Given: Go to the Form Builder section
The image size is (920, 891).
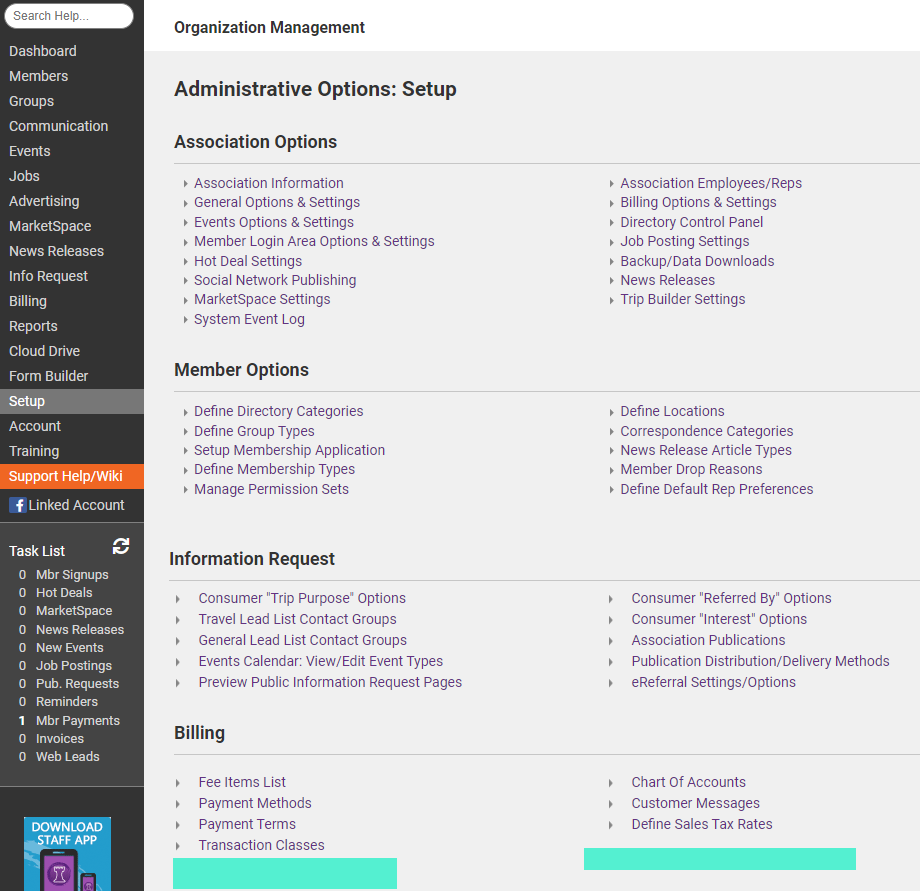Looking at the screenshot, I should 49,376.
